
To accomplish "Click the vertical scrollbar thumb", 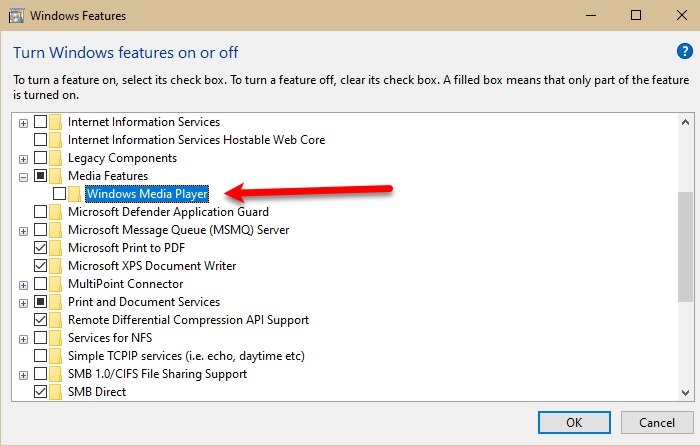I will (684, 245).
